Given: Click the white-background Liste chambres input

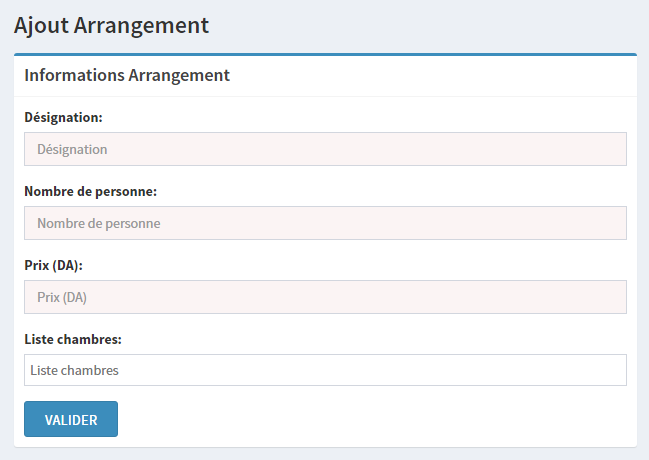Looking at the screenshot, I should coord(325,370).
